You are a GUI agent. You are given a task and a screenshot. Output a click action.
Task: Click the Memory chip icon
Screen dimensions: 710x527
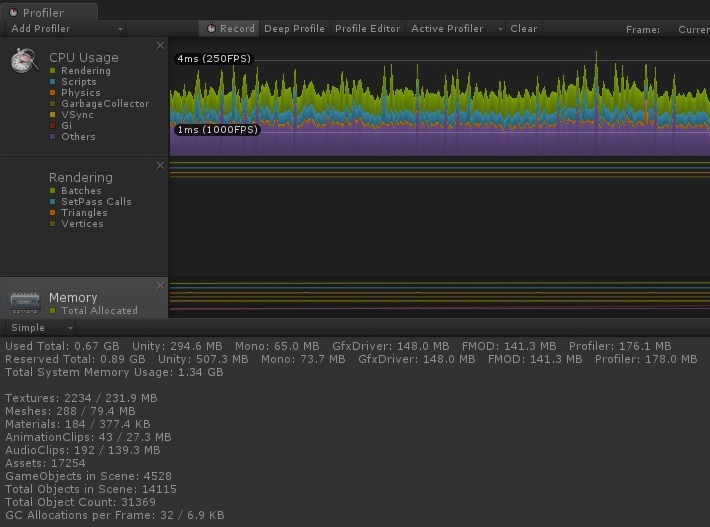point(25,302)
